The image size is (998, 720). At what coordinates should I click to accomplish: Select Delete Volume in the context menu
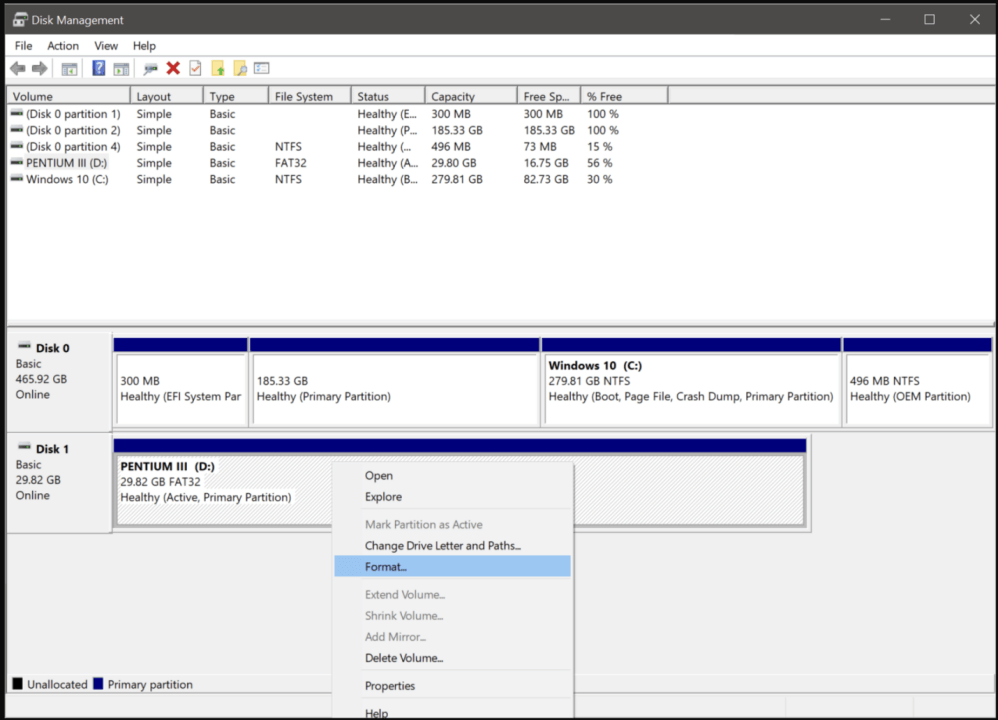coord(403,658)
